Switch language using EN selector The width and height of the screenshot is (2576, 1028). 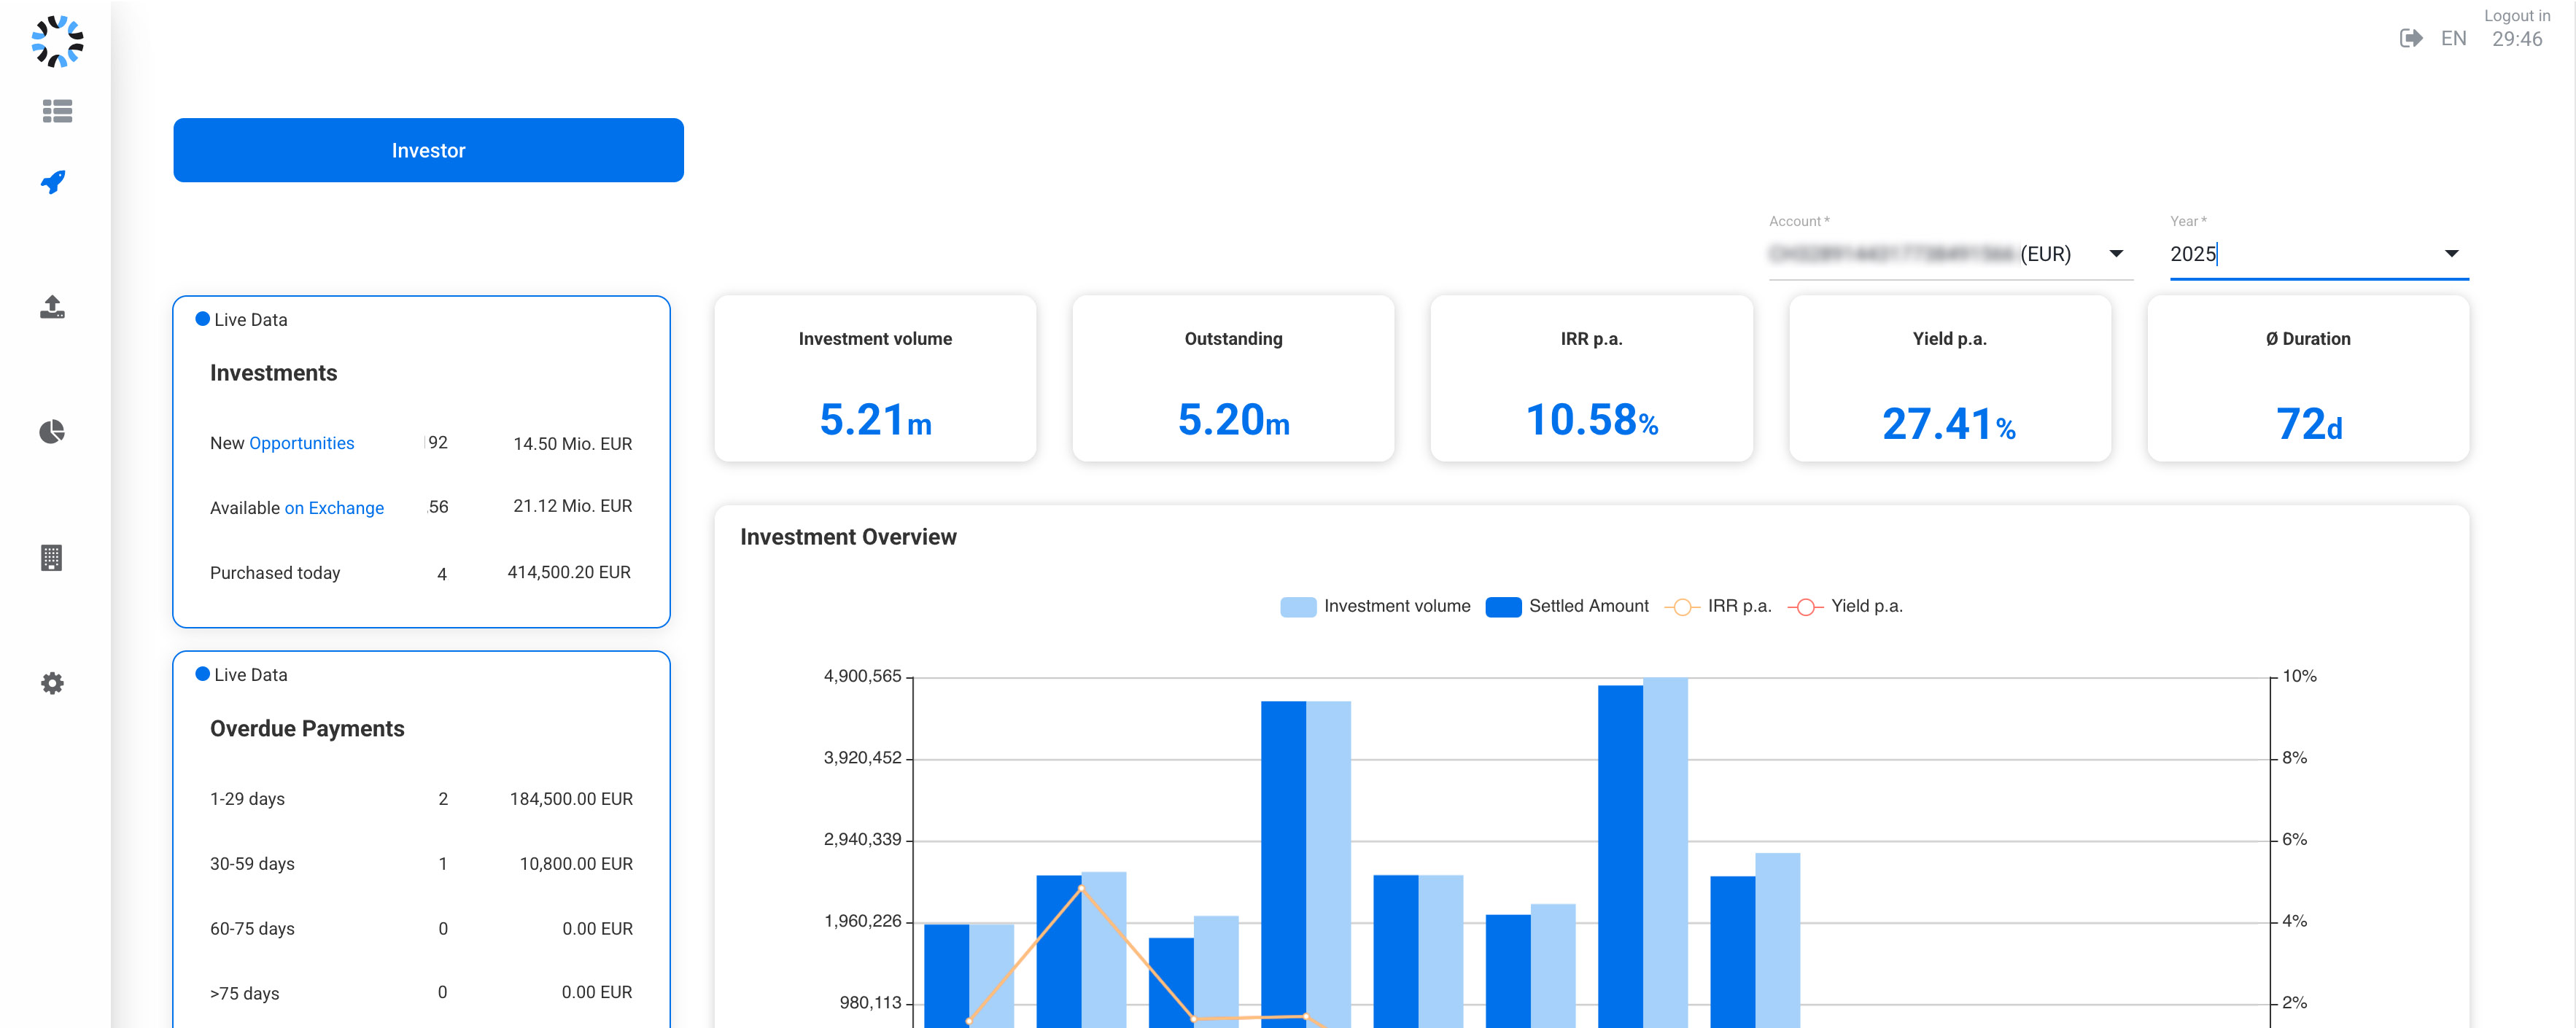tap(2453, 39)
